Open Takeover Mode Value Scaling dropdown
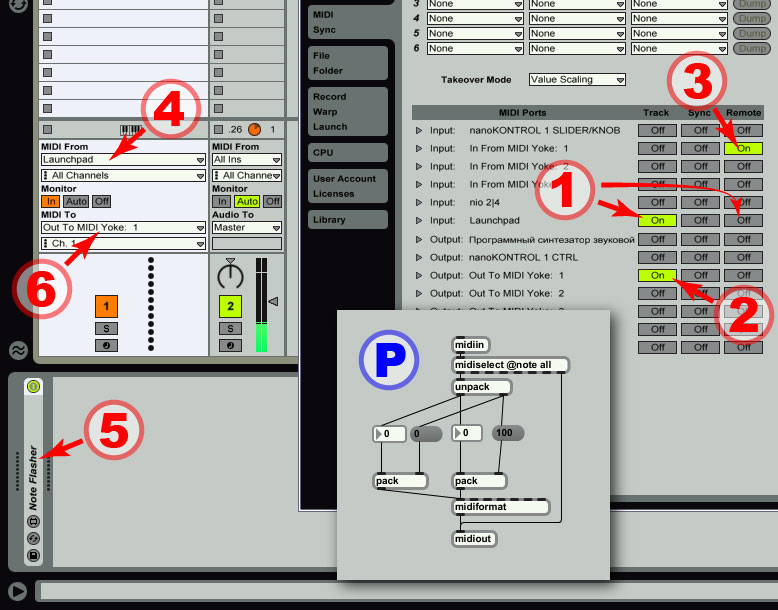Image resolution: width=778 pixels, height=610 pixels. point(577,79)
